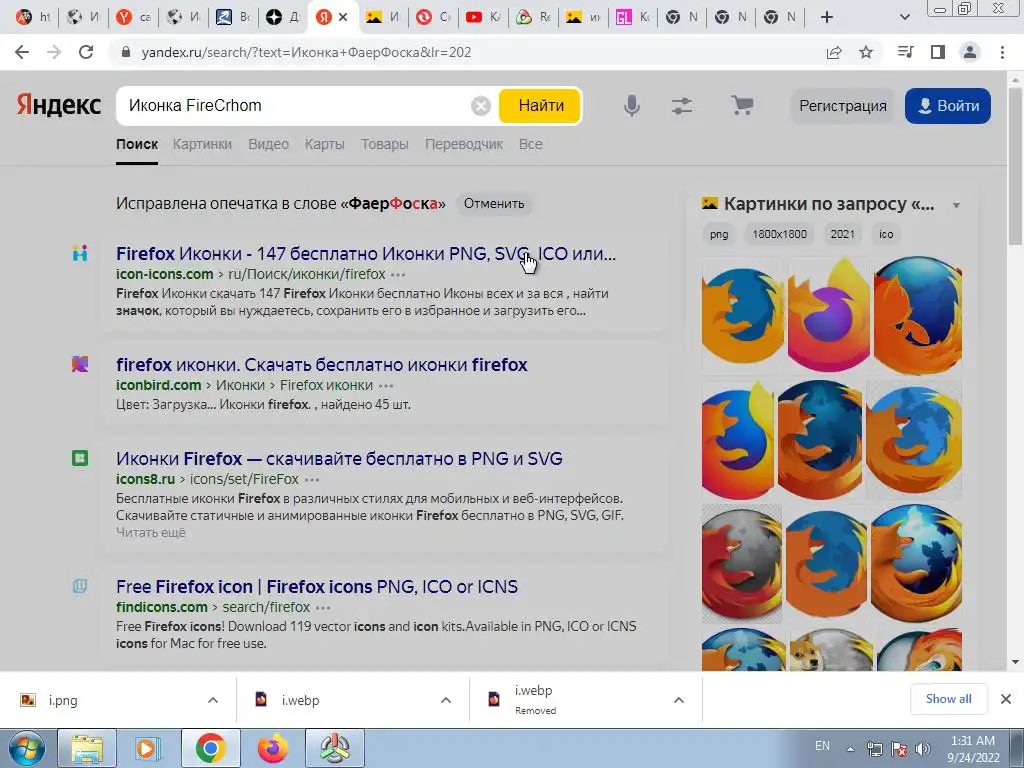The width and height of the screenshot is (1024, 768).
Task: Filter images by the 1800x1800 chip
Action: pos(779,234)
